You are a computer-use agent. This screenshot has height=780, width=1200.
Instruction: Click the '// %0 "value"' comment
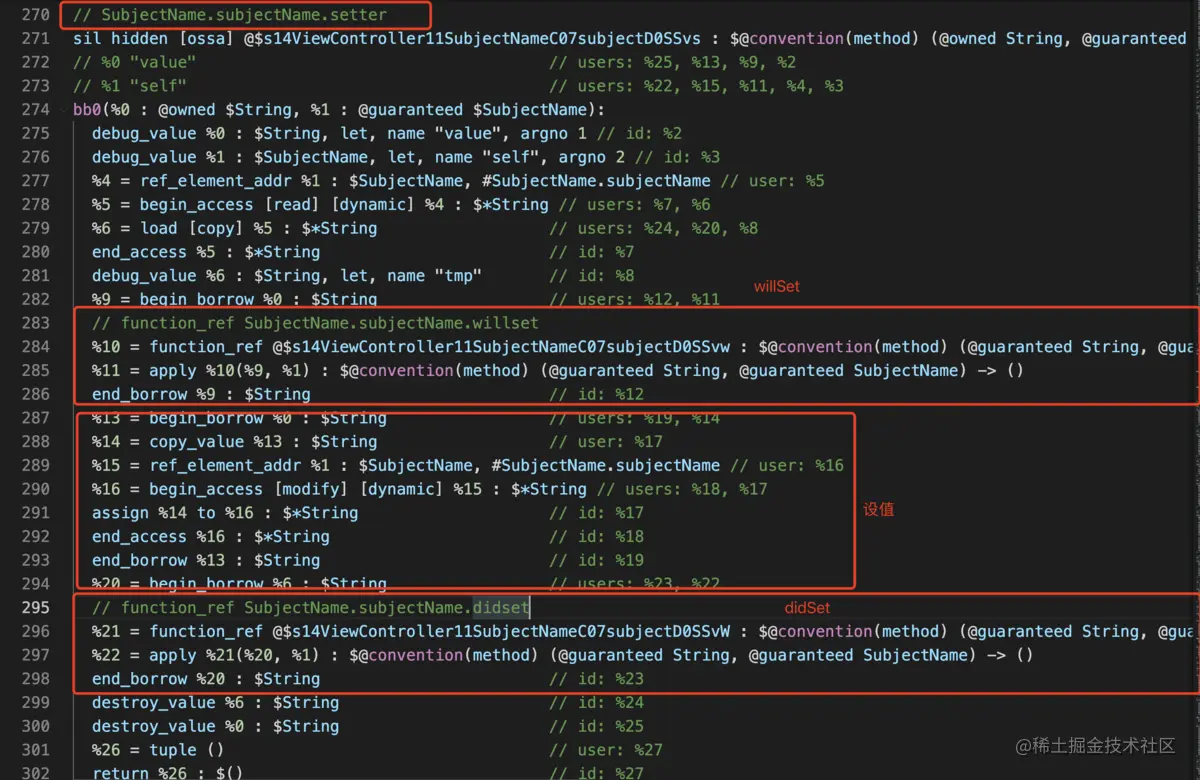[x=135, y=62]
